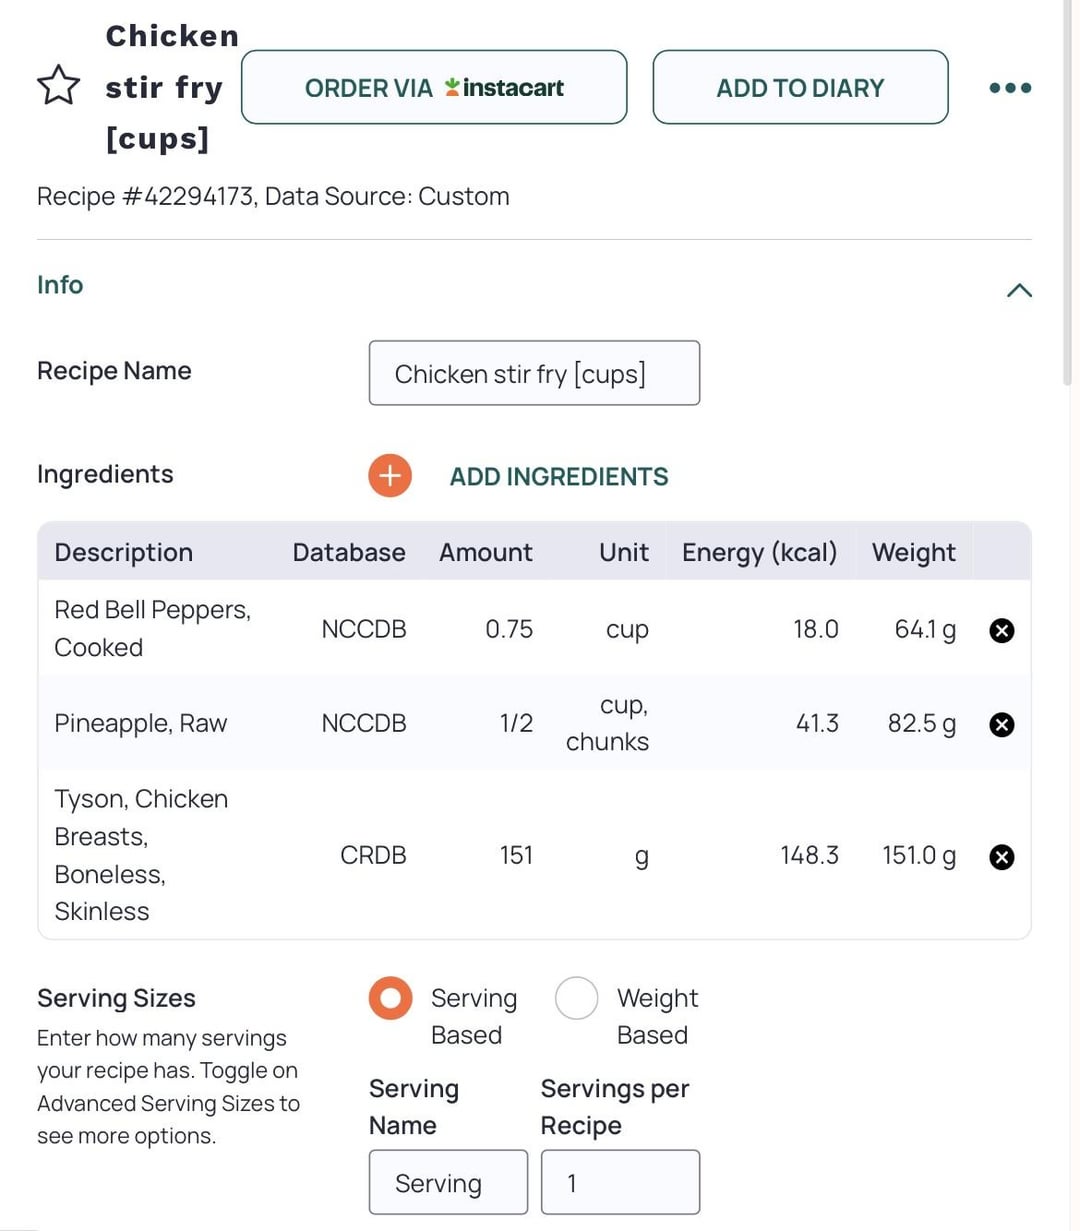Click the Unit column header

coord(624,552)
